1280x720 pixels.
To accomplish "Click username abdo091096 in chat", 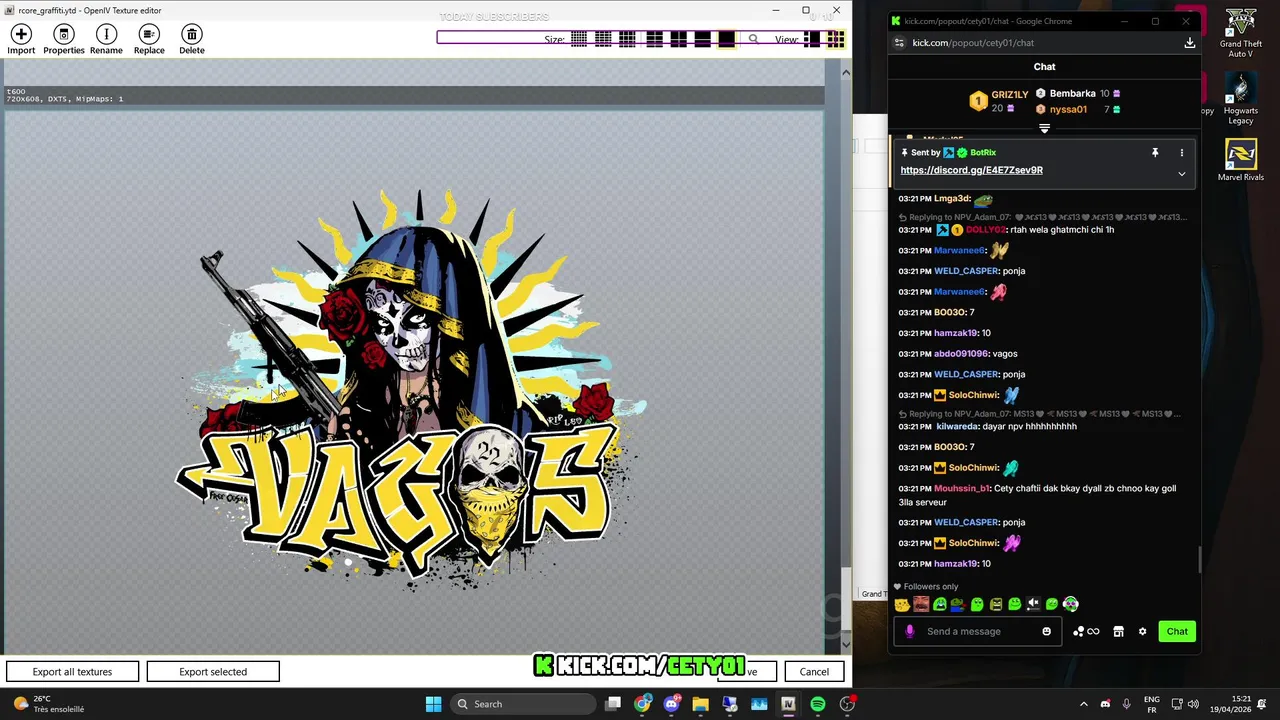I will 961,354.
